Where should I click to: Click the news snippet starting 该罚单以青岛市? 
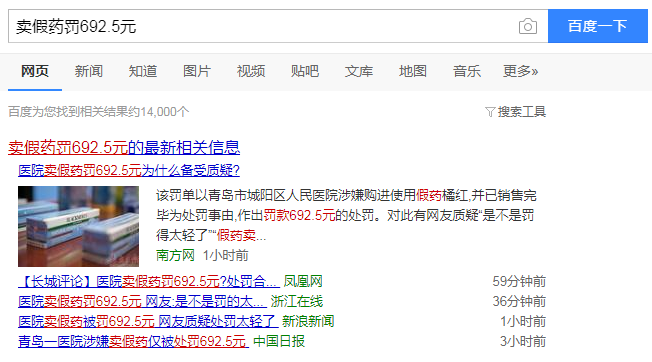point(346,215)
